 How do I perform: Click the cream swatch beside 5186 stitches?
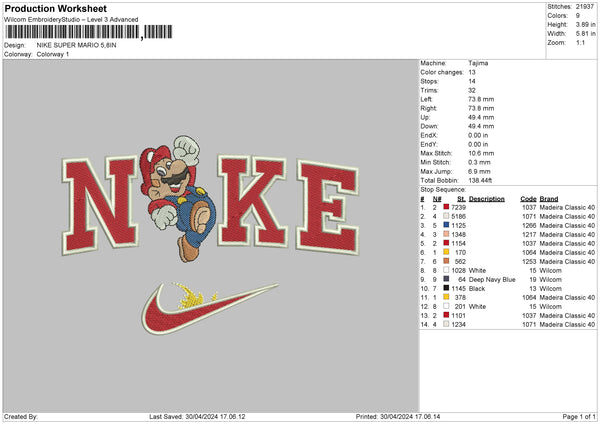coord(446,216)
